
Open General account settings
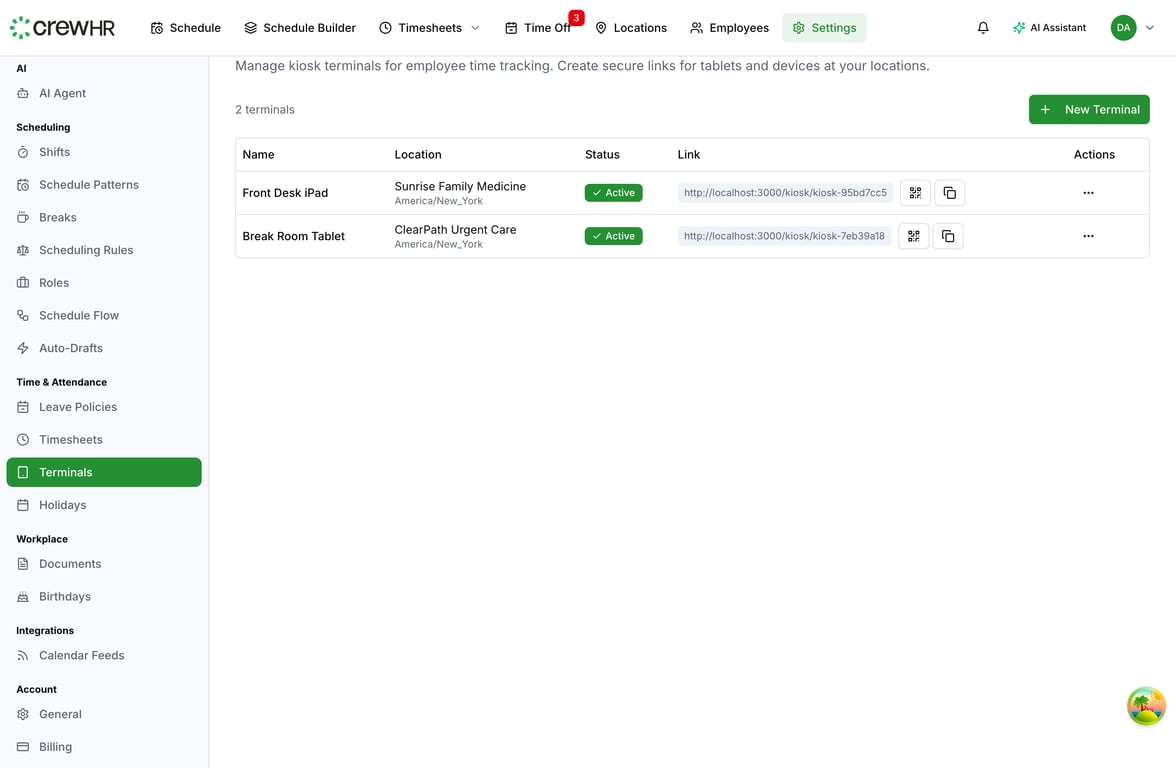coord(104,714)
